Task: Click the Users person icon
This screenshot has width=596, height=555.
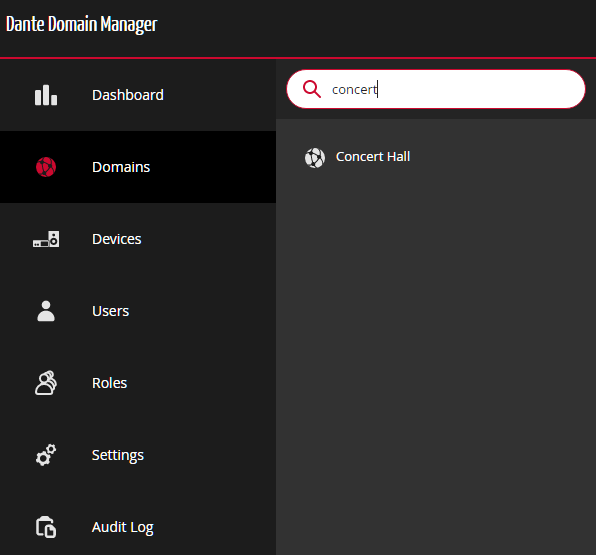Action: [46, 311]
